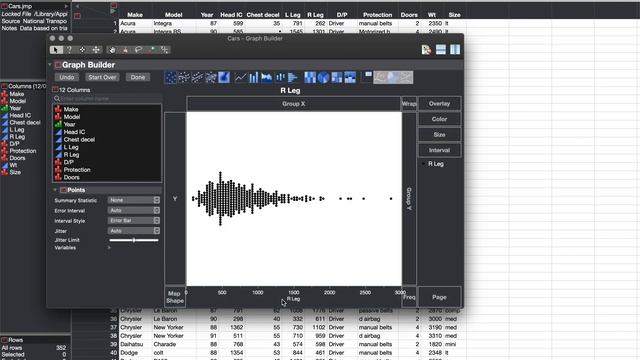Select Doors in Graph Builder column list
The width and height of the screenshot is (640, 360).
click(x=71, y=178)
